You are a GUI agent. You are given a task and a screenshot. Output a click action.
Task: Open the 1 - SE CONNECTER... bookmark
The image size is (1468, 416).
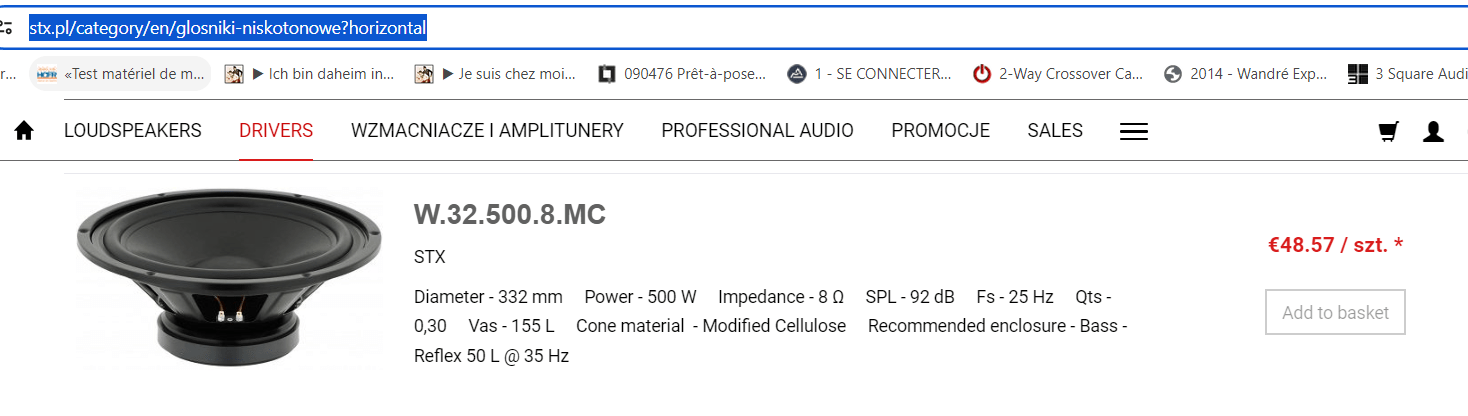869,74
